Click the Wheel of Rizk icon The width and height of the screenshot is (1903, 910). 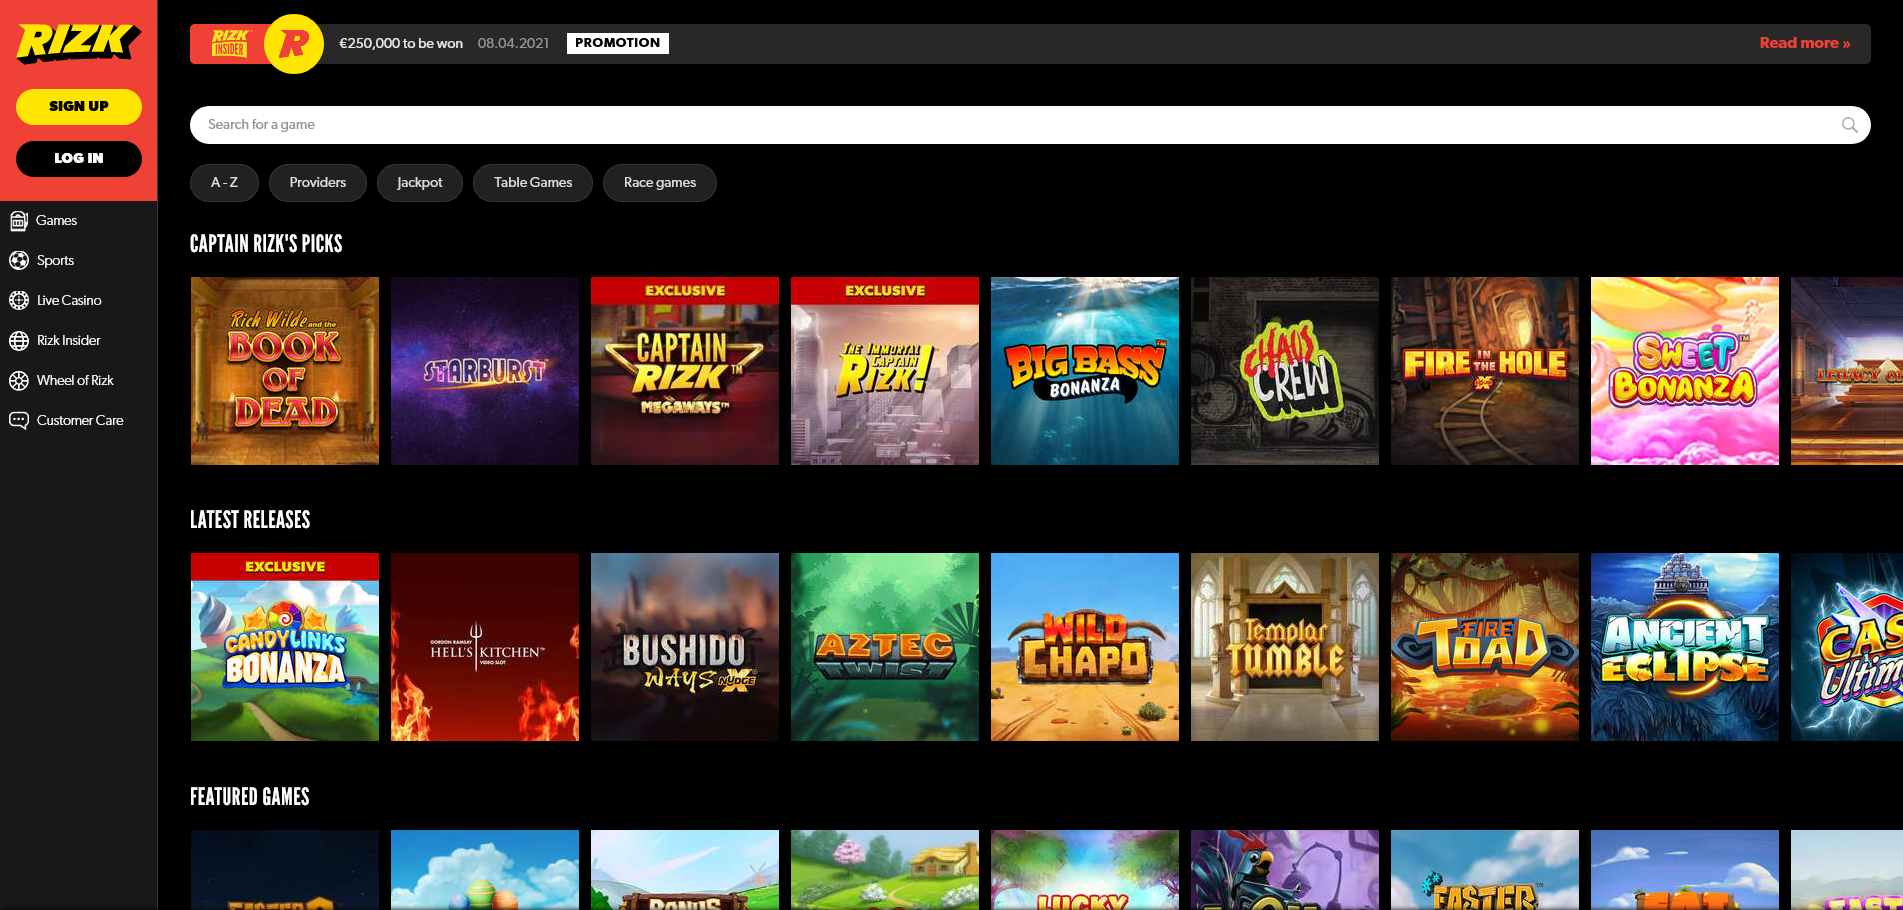point(19,381)
